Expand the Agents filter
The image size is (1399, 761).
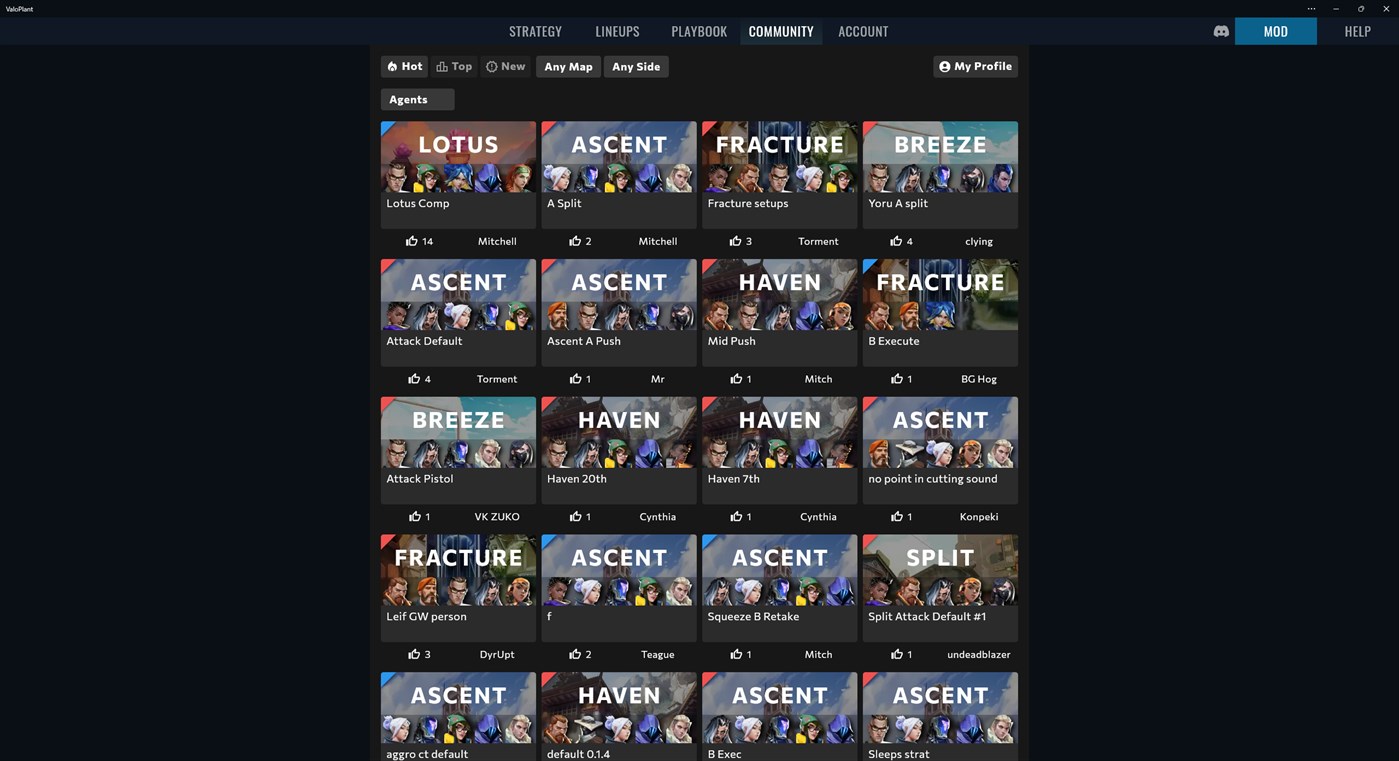pos(417,99)
